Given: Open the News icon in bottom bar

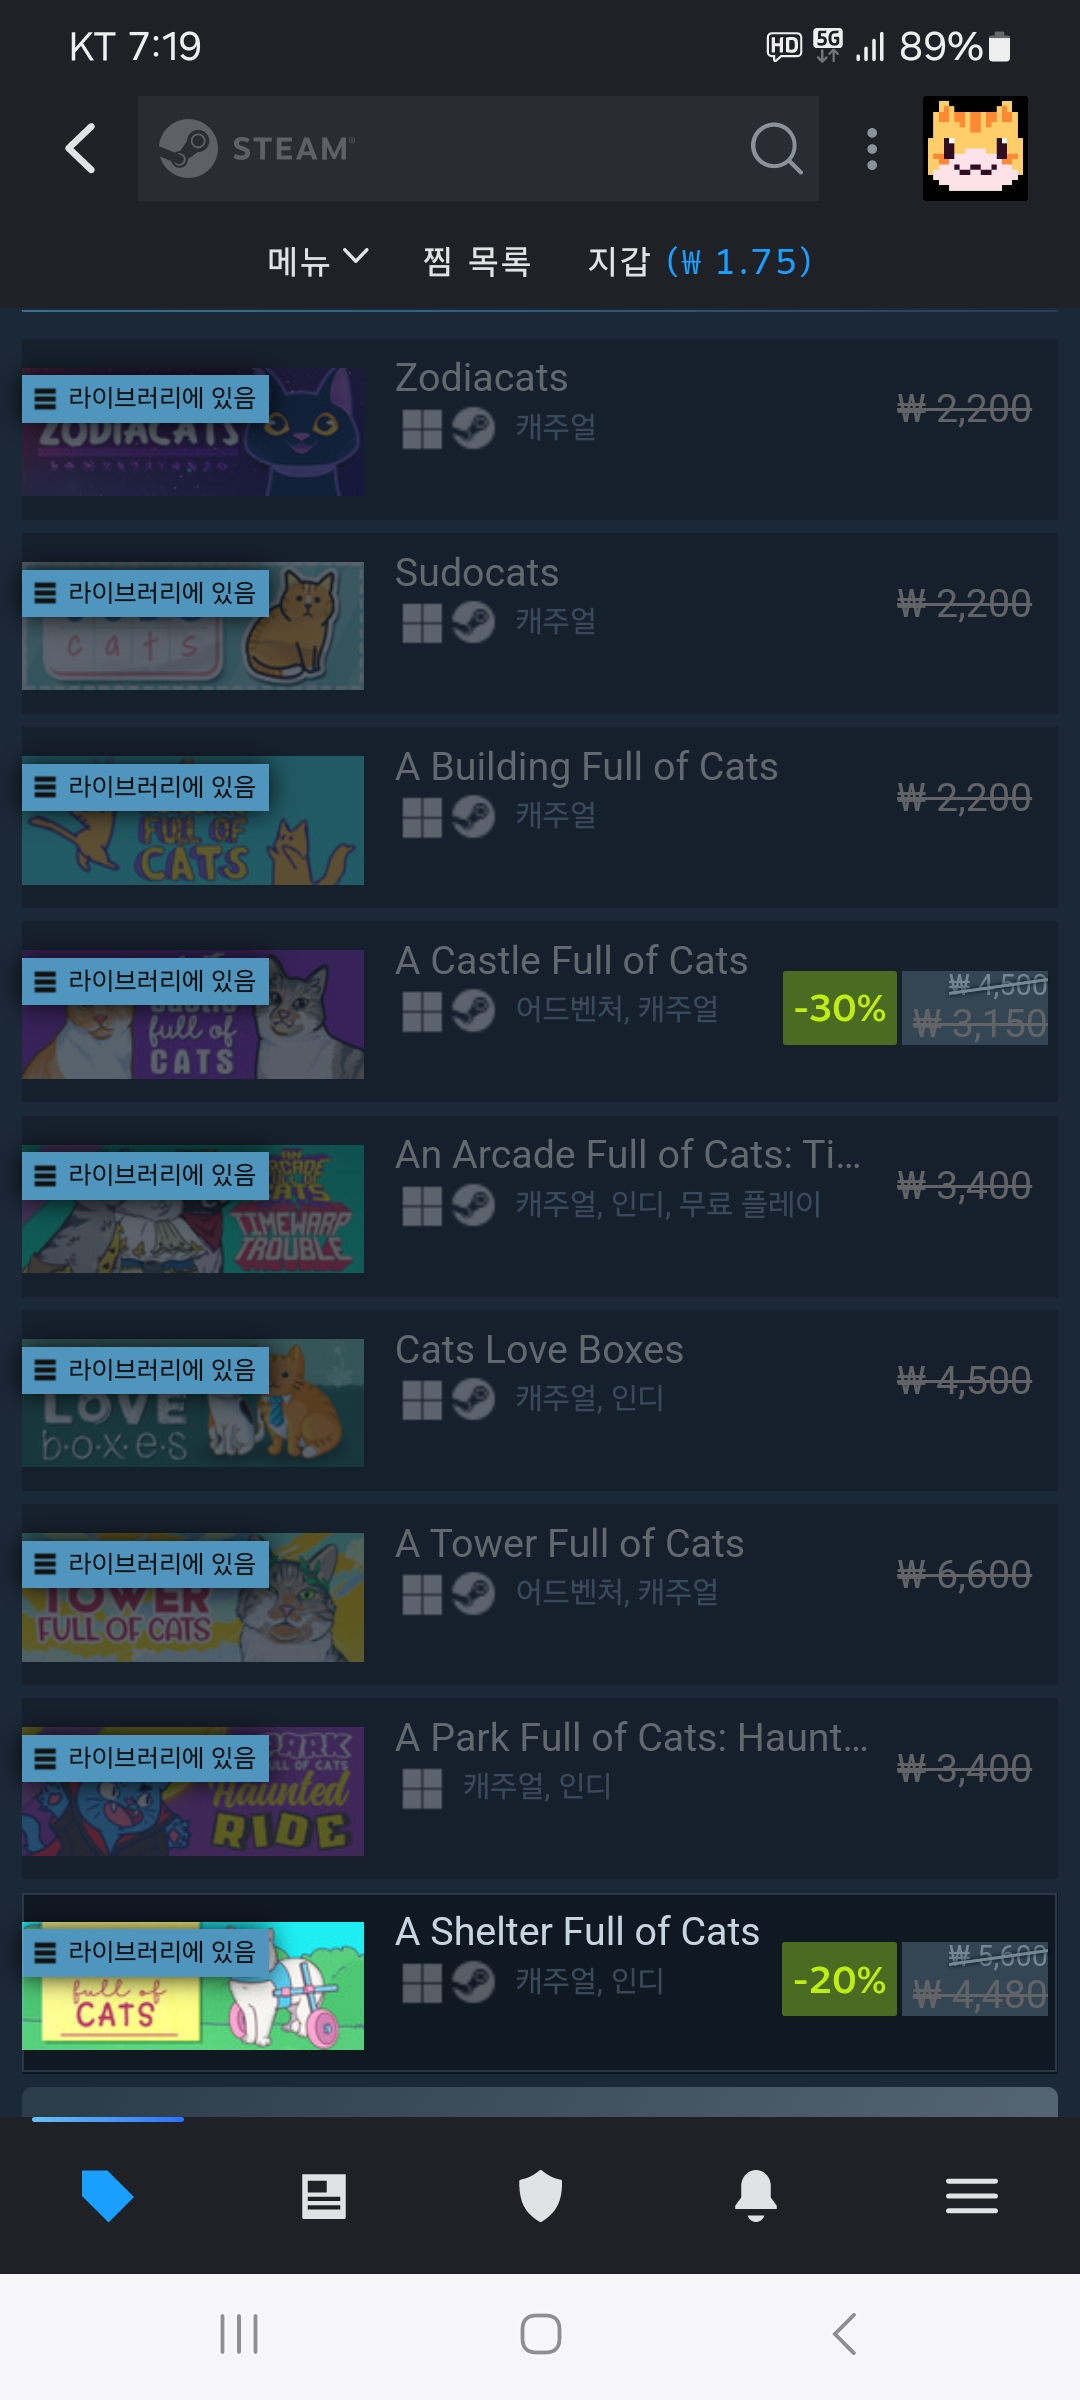Looking at the screenshot, I should click(x=324, y=2196).
